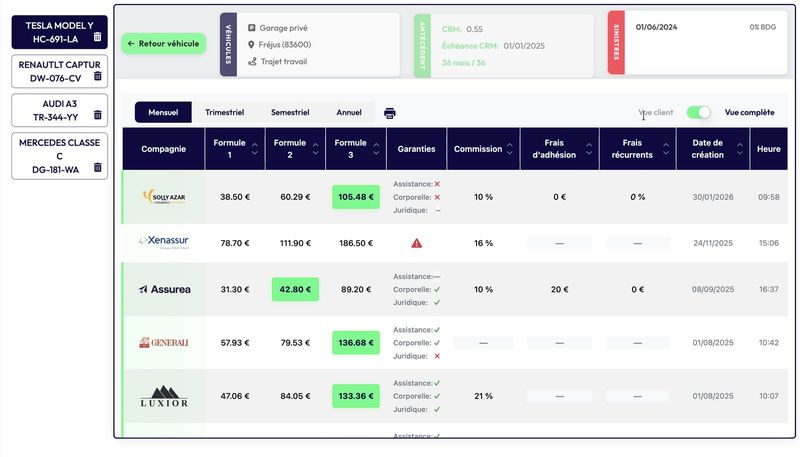Click Xenassur Formule 3 price 186.50 €
800x457 pixels.
coord(356,243)
